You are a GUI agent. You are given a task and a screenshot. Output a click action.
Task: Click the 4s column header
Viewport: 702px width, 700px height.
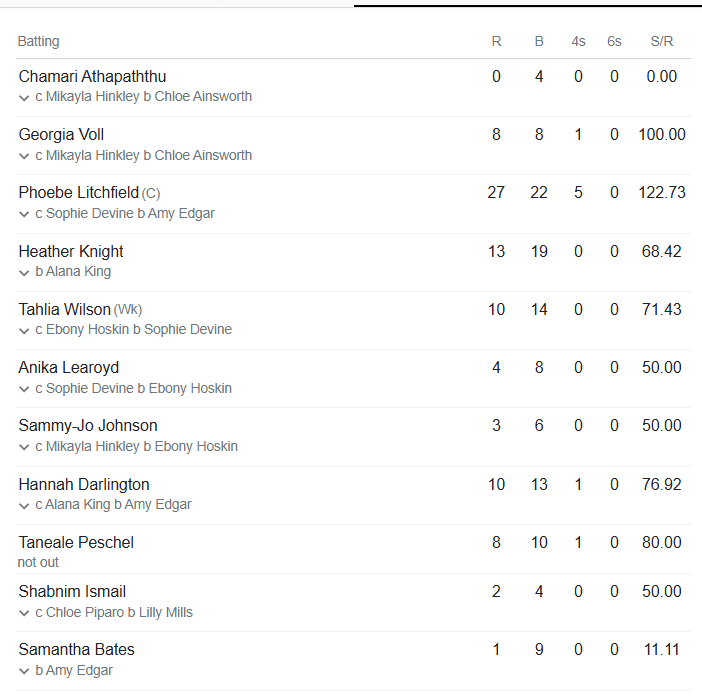pos(579,41)
